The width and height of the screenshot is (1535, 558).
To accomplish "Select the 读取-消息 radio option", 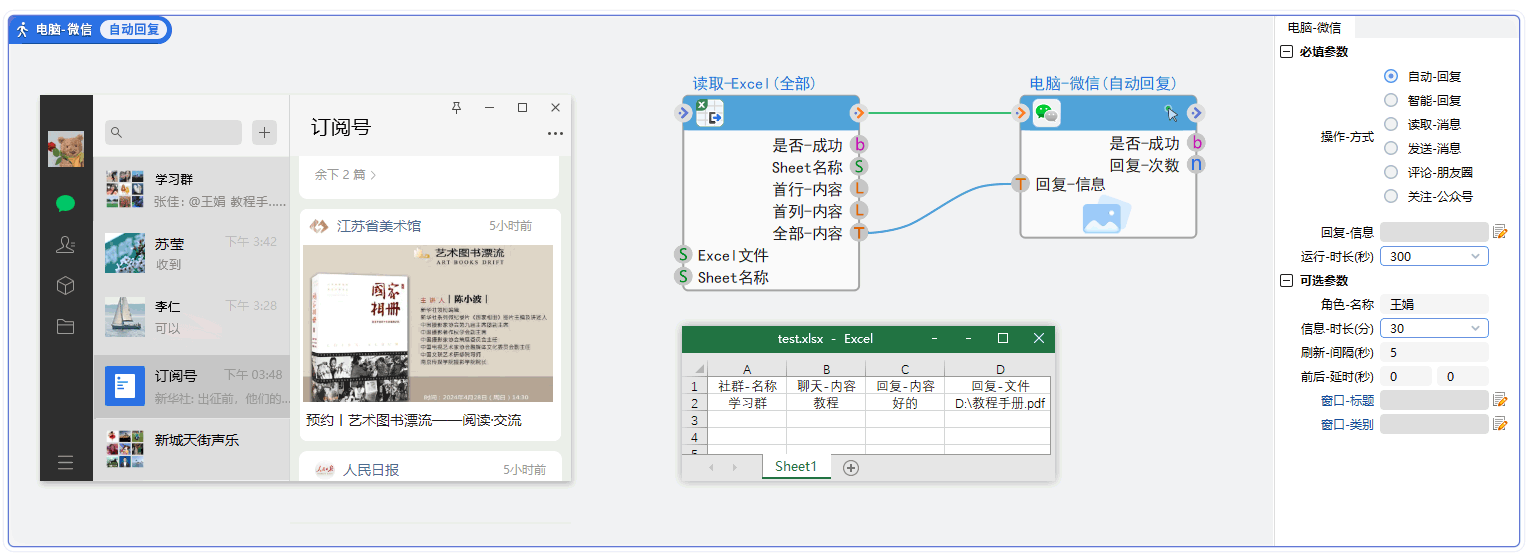I will coord(1391,124).
